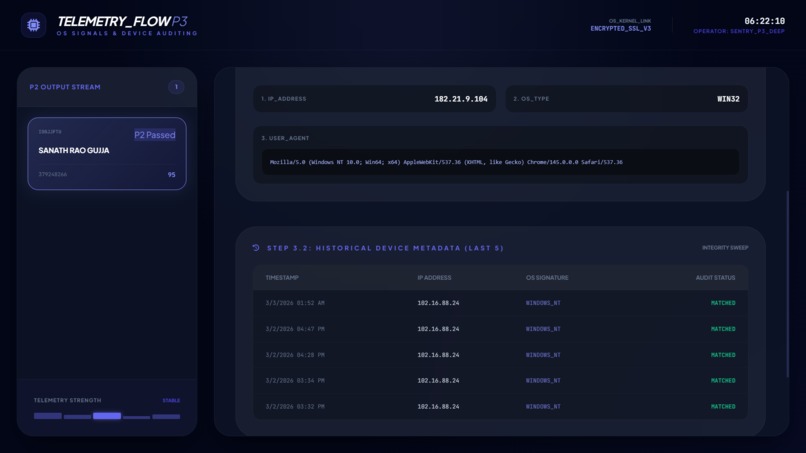
Task: Click the last telemetry strength bar segment
Action: click(166, 416)
